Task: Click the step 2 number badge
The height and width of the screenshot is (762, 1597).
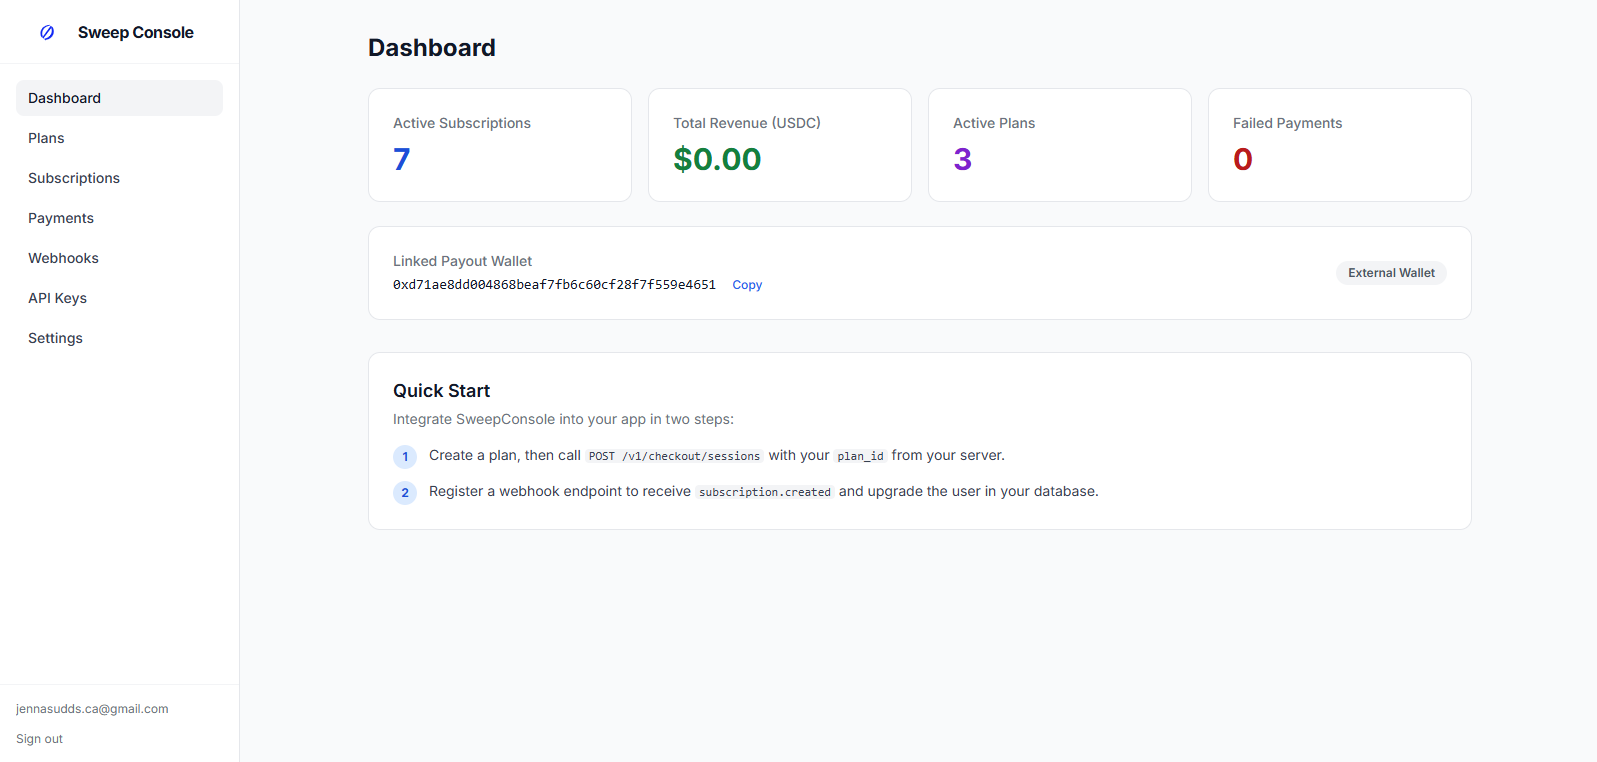Action: click(x=405, y=493)
